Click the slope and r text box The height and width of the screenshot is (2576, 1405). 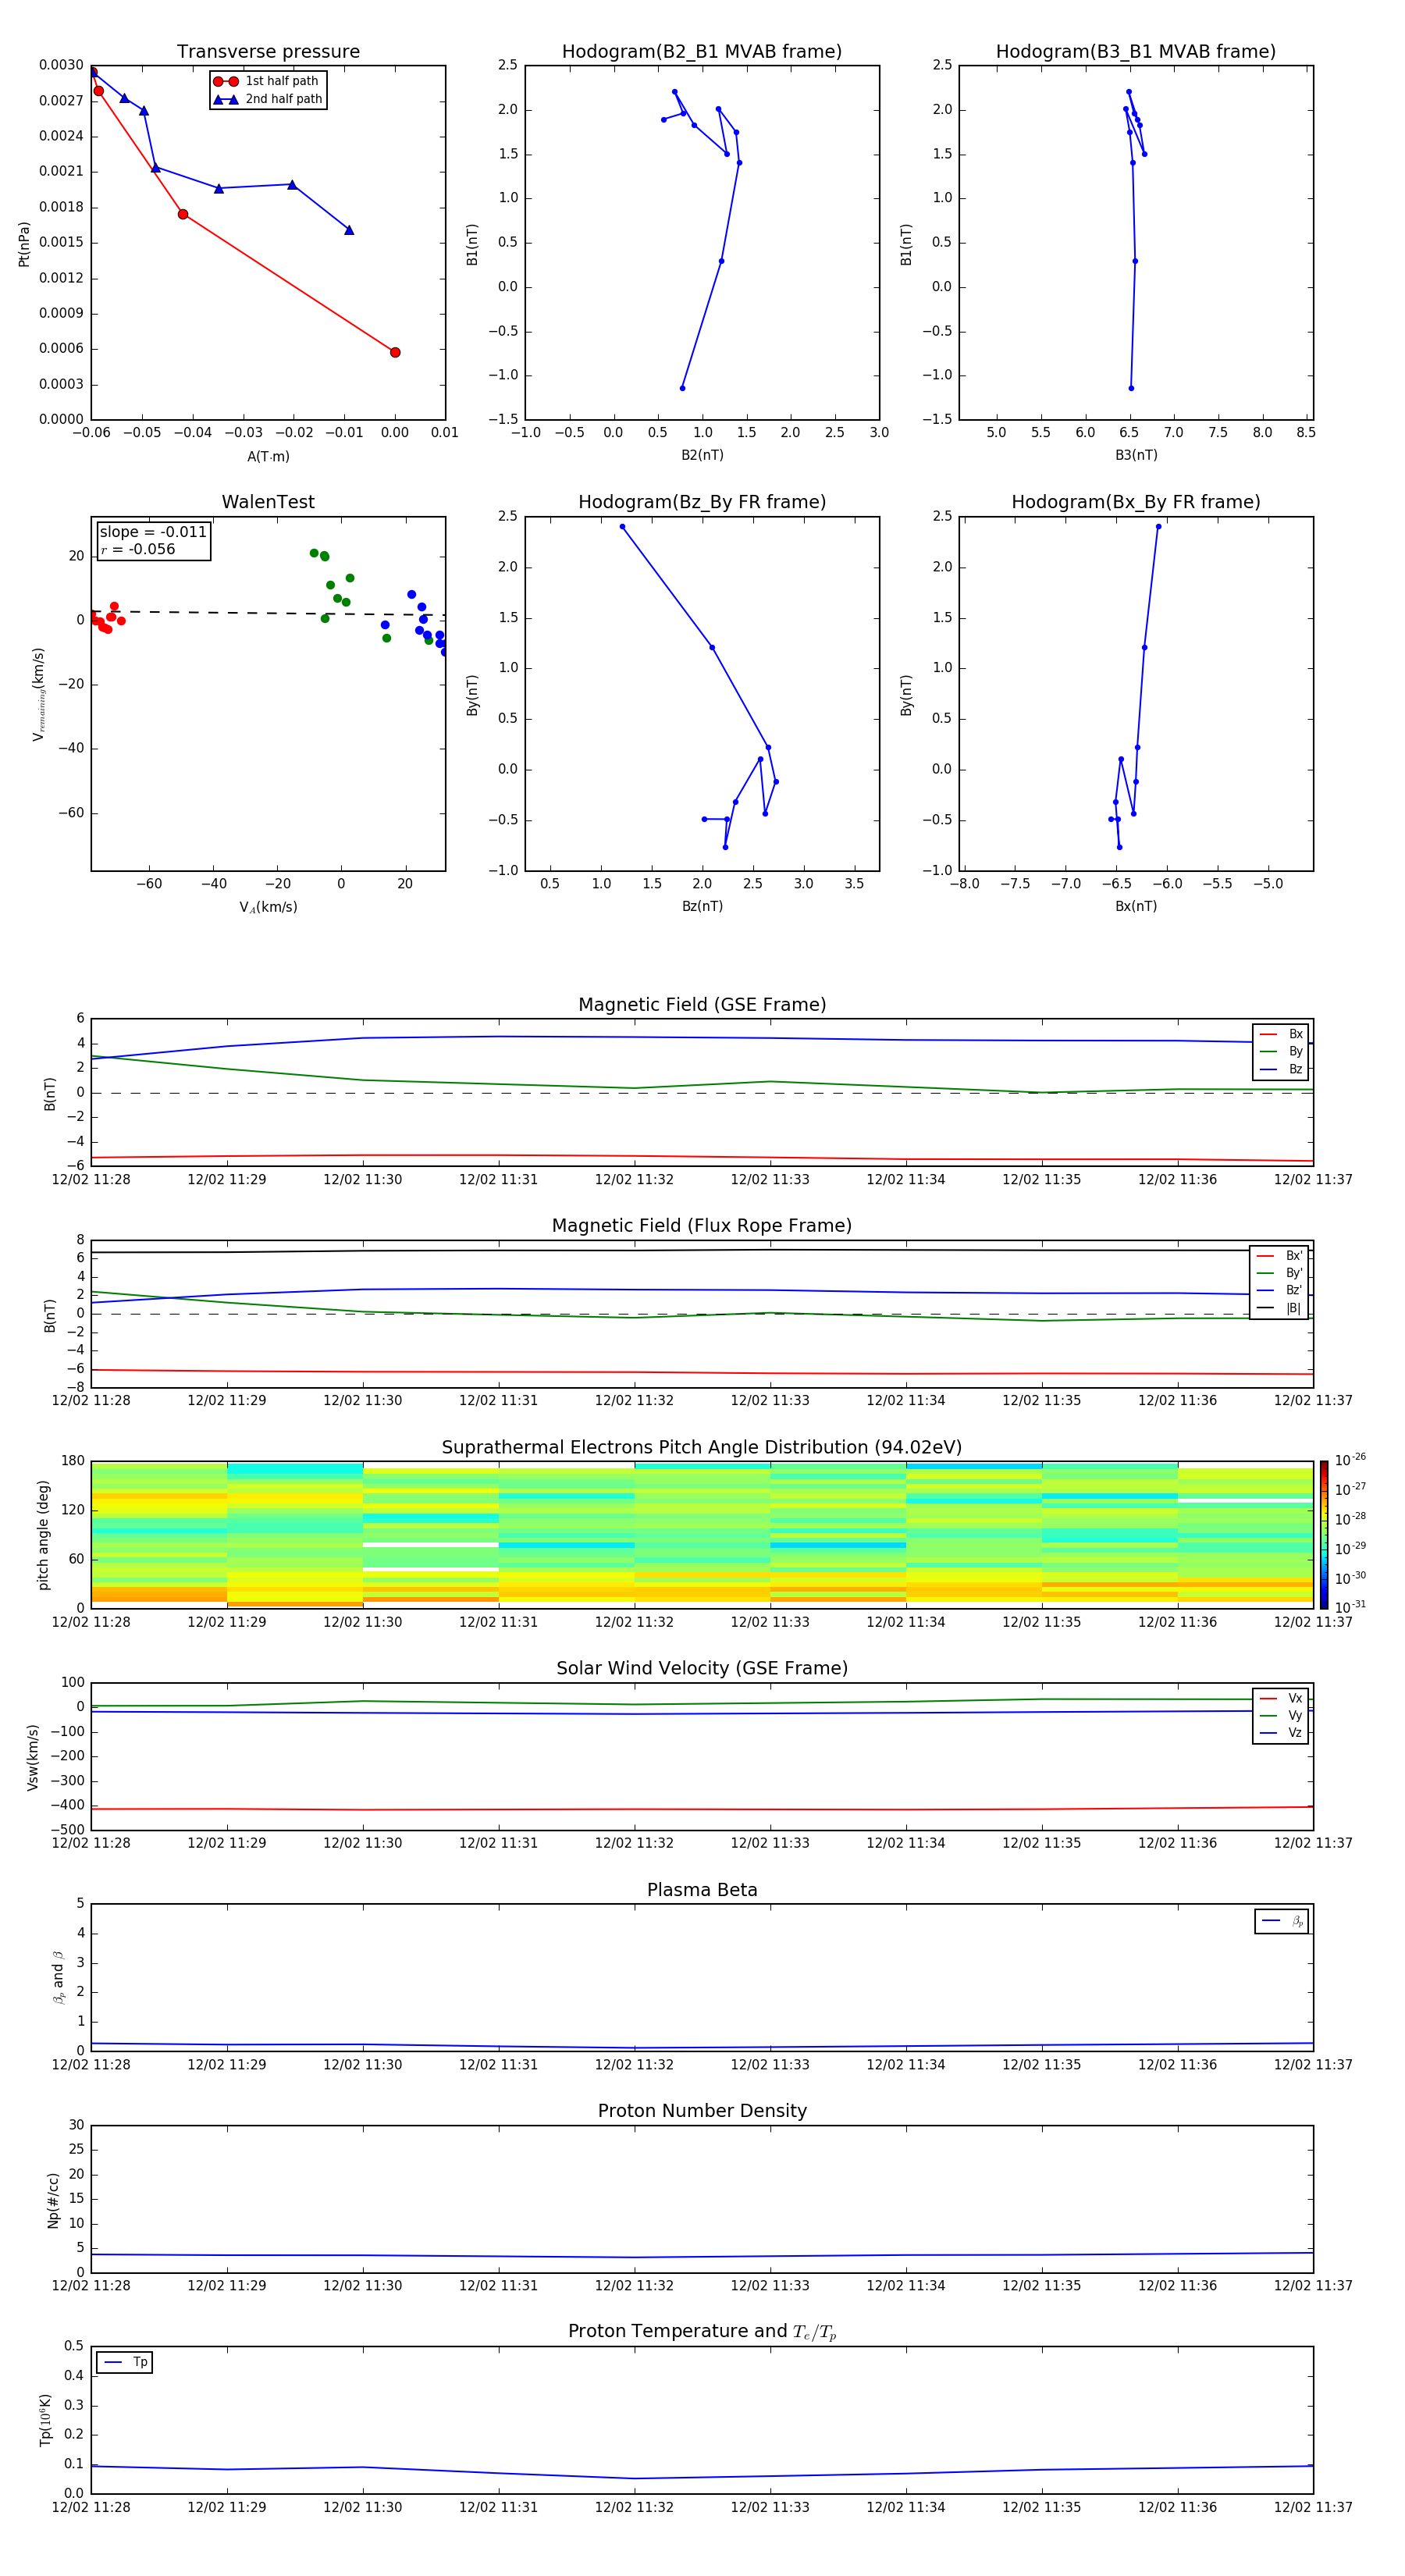(x=153, y=541)
